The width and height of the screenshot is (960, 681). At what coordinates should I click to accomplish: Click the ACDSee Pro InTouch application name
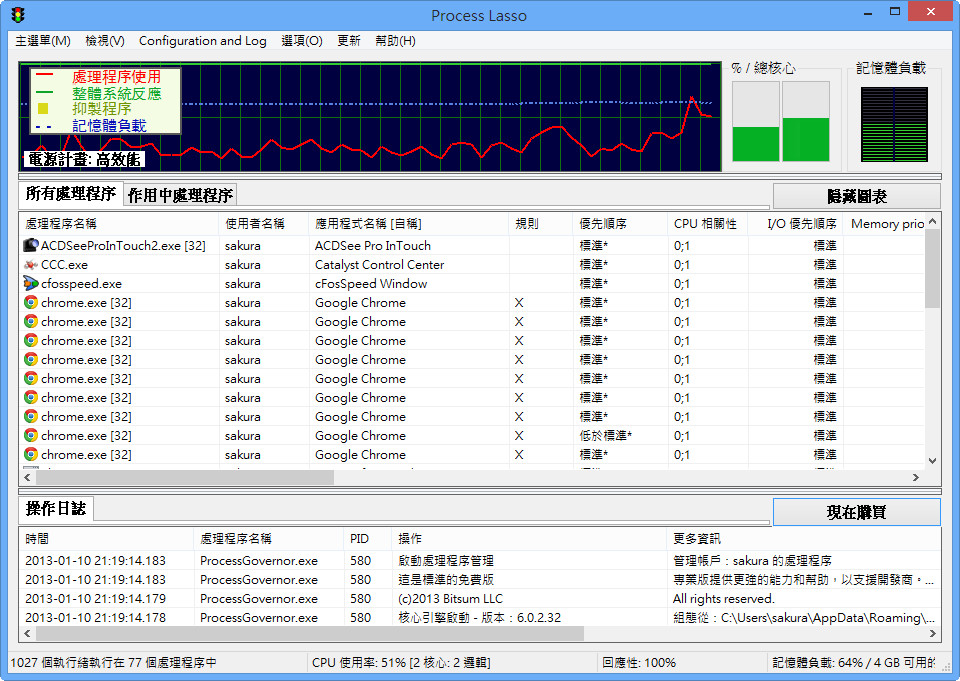point(373,246)
